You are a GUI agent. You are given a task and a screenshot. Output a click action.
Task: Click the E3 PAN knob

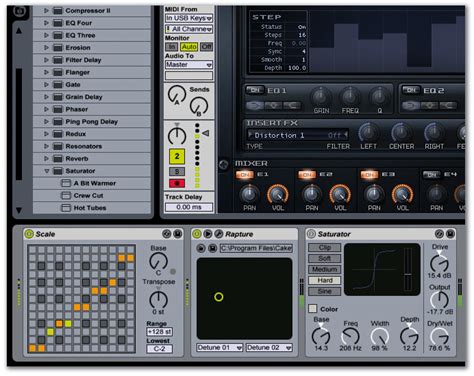coord(374,194)
